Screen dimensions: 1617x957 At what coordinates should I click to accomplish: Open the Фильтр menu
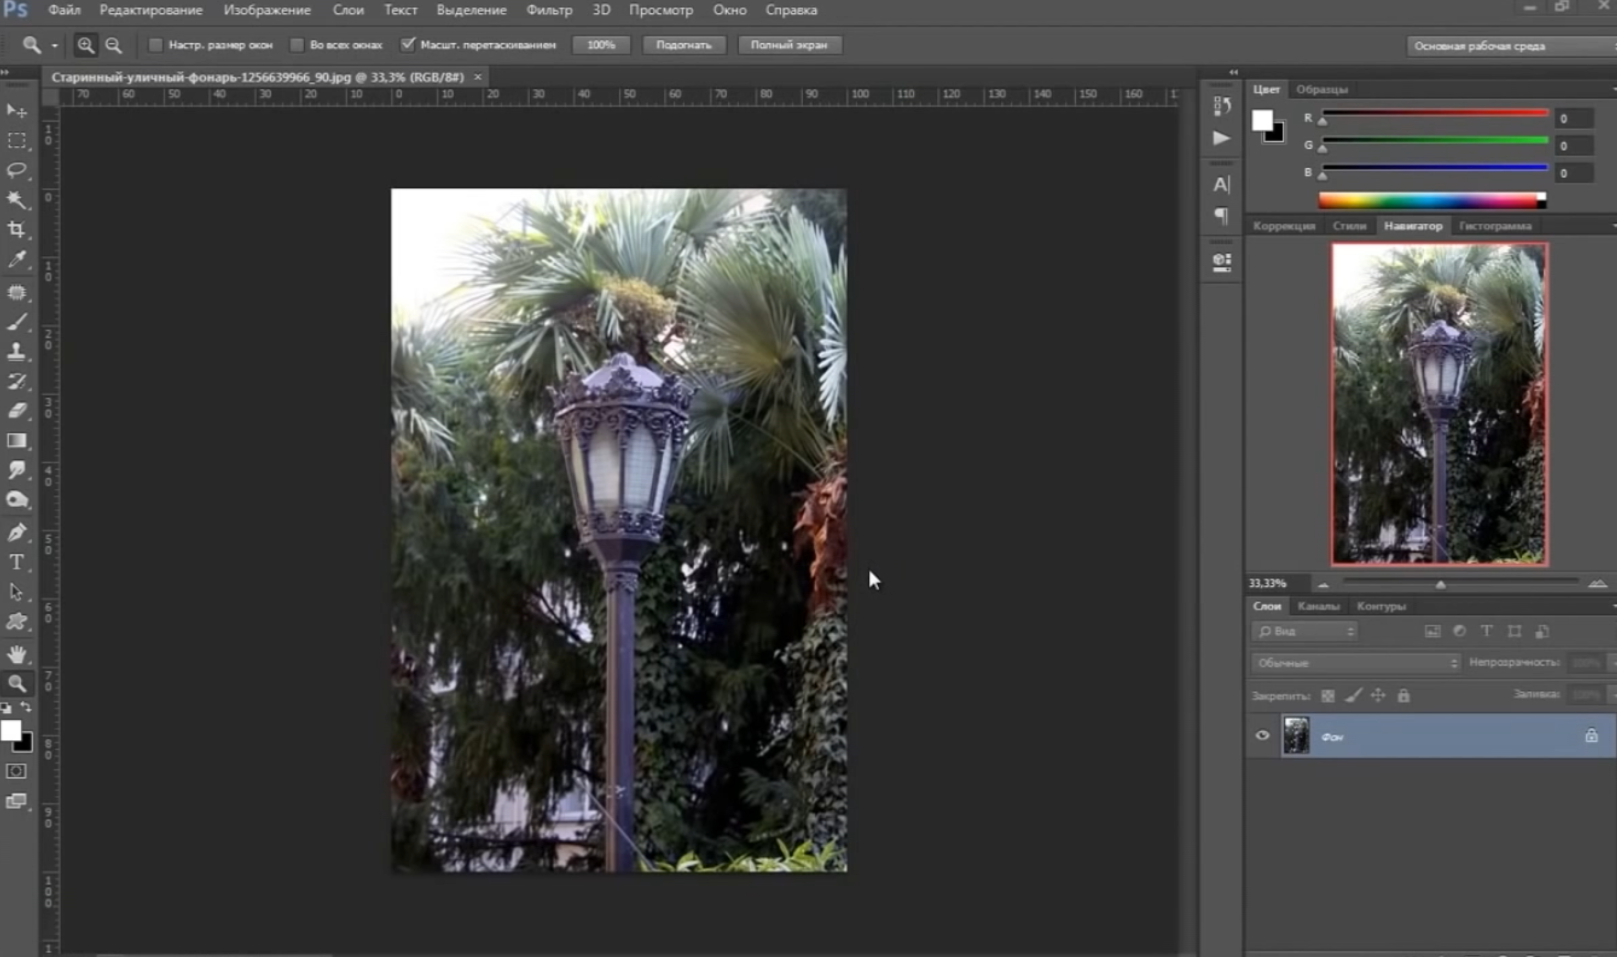click(549, 10)
